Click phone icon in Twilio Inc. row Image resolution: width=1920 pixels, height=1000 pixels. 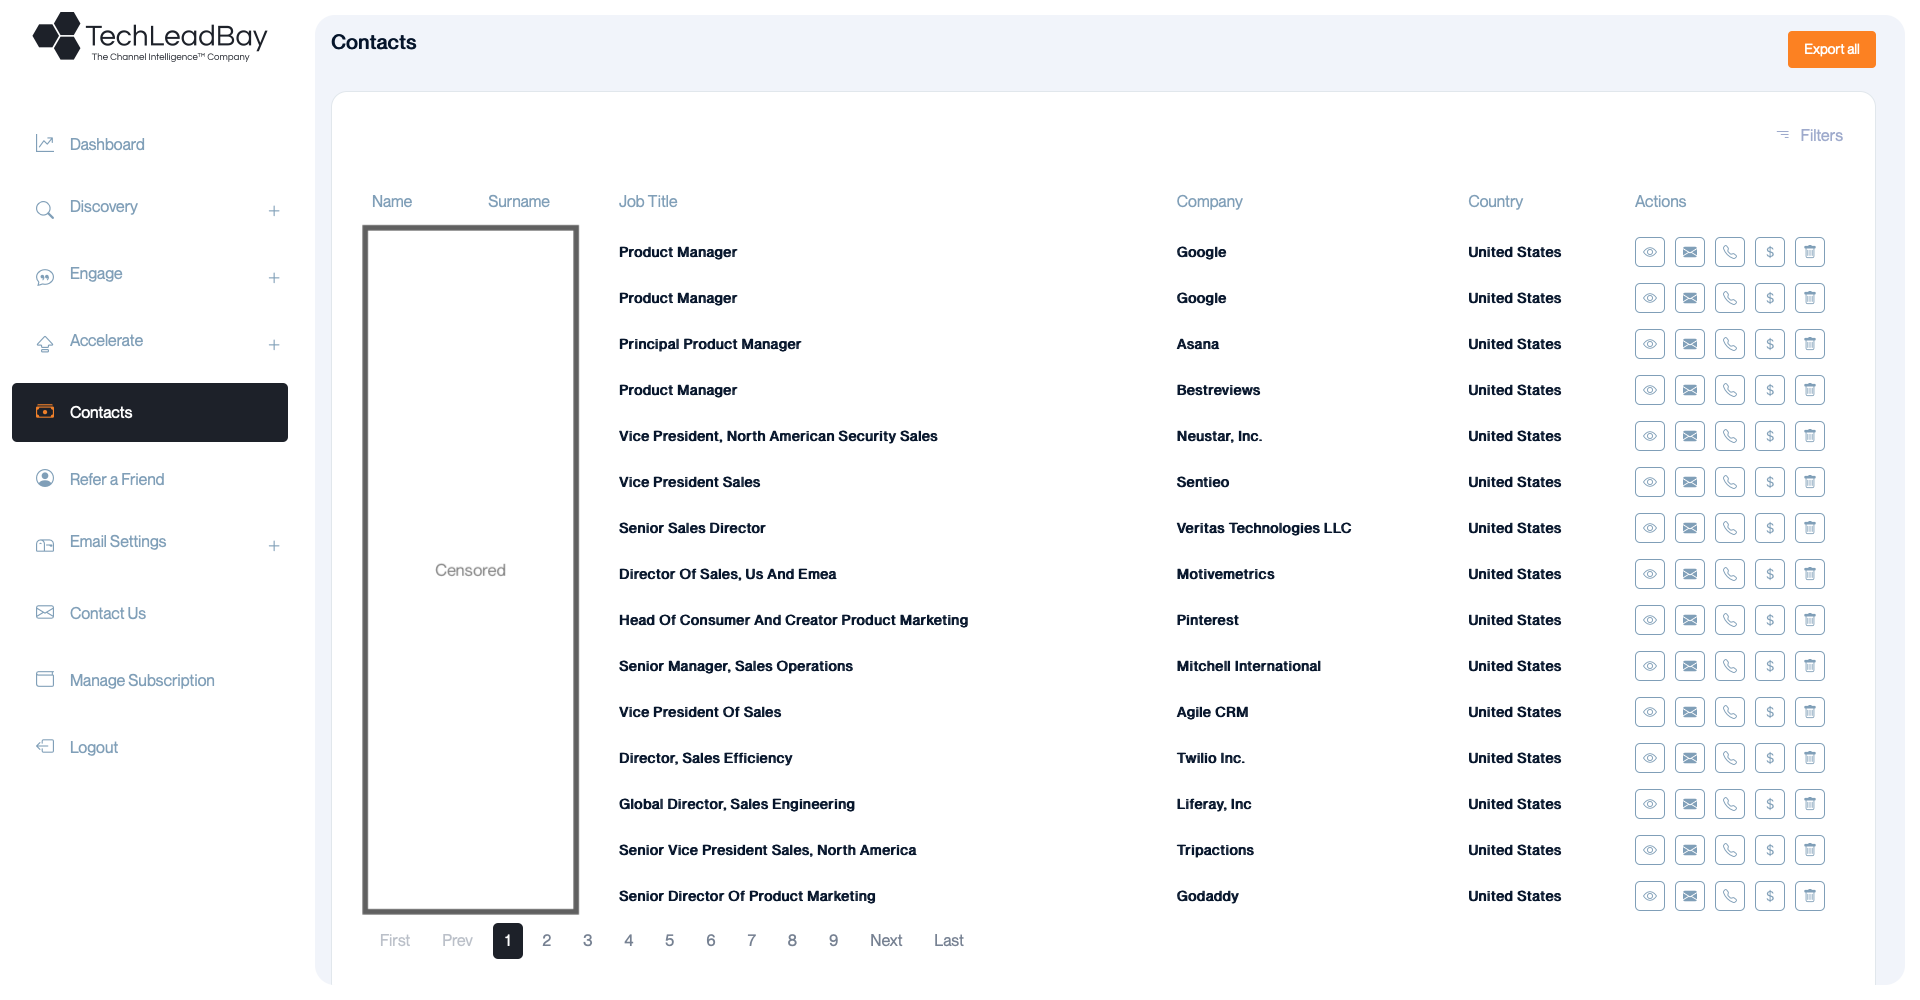(1730, 758)
